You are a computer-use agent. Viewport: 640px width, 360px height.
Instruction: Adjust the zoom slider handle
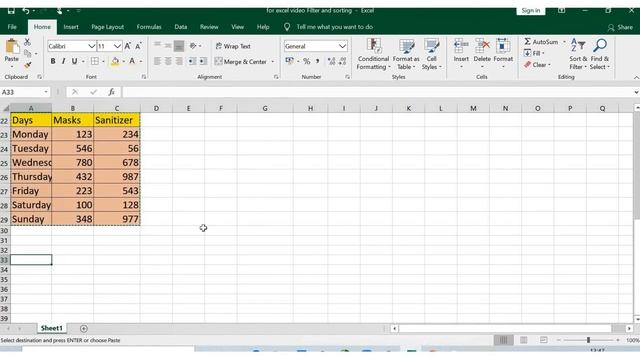pyautogui.click(x=588, y=340)
